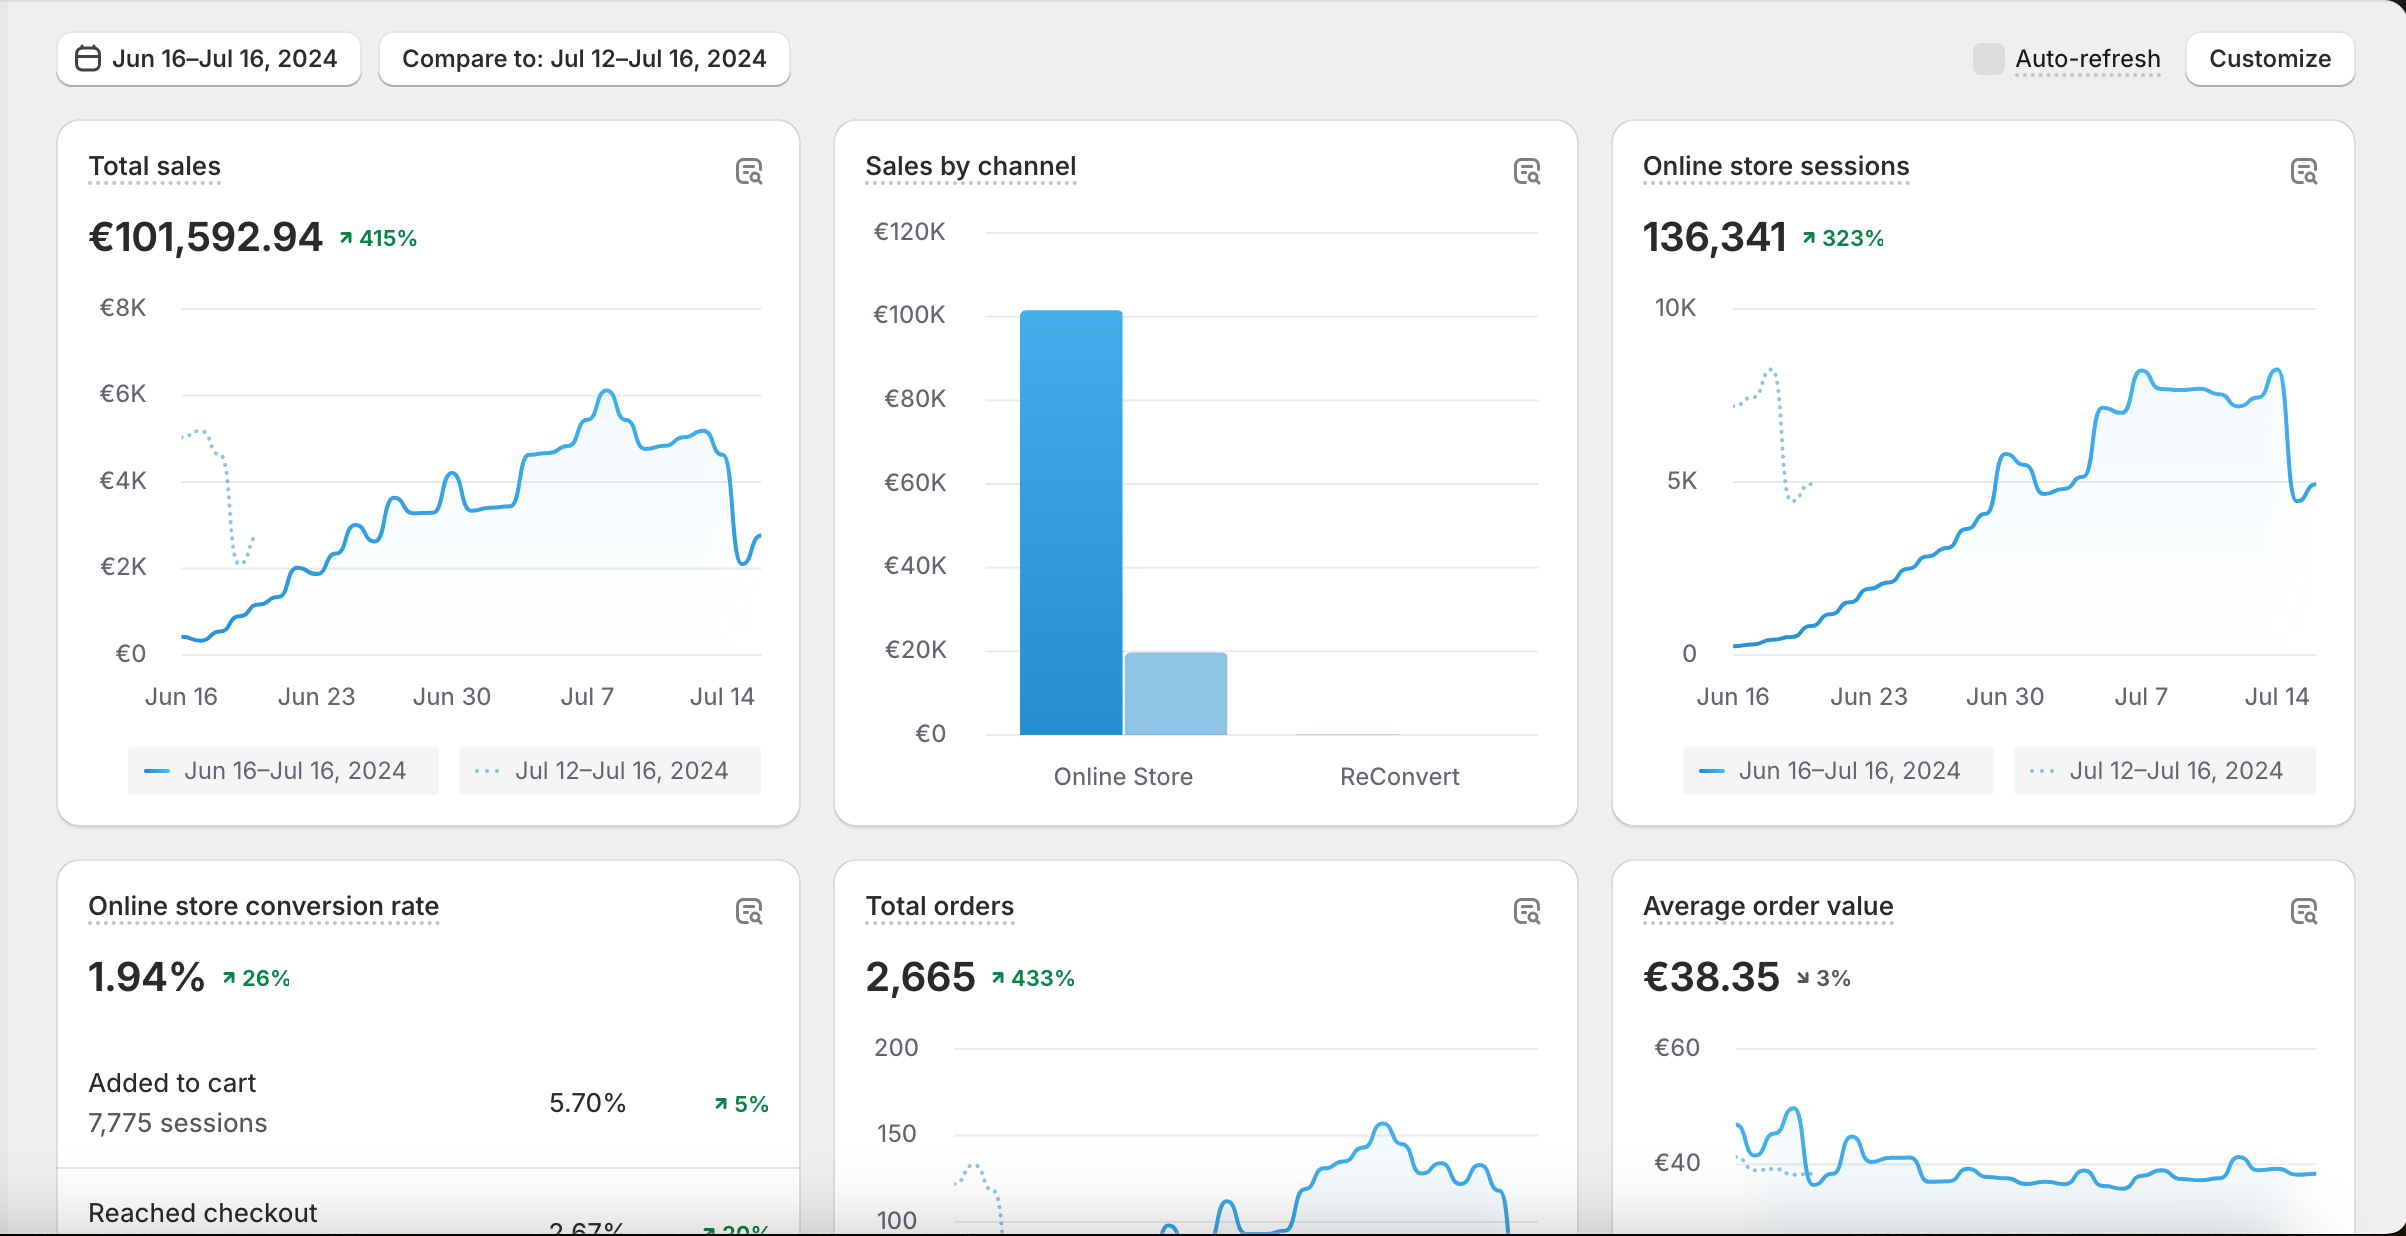Click the 3% decrease indicator

point(1823,978)
